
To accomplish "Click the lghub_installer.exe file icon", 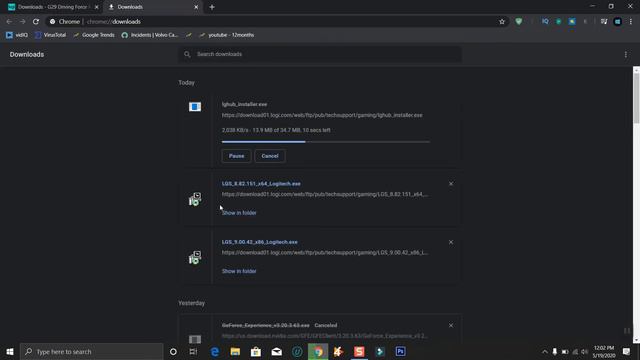I will (195, 107).
